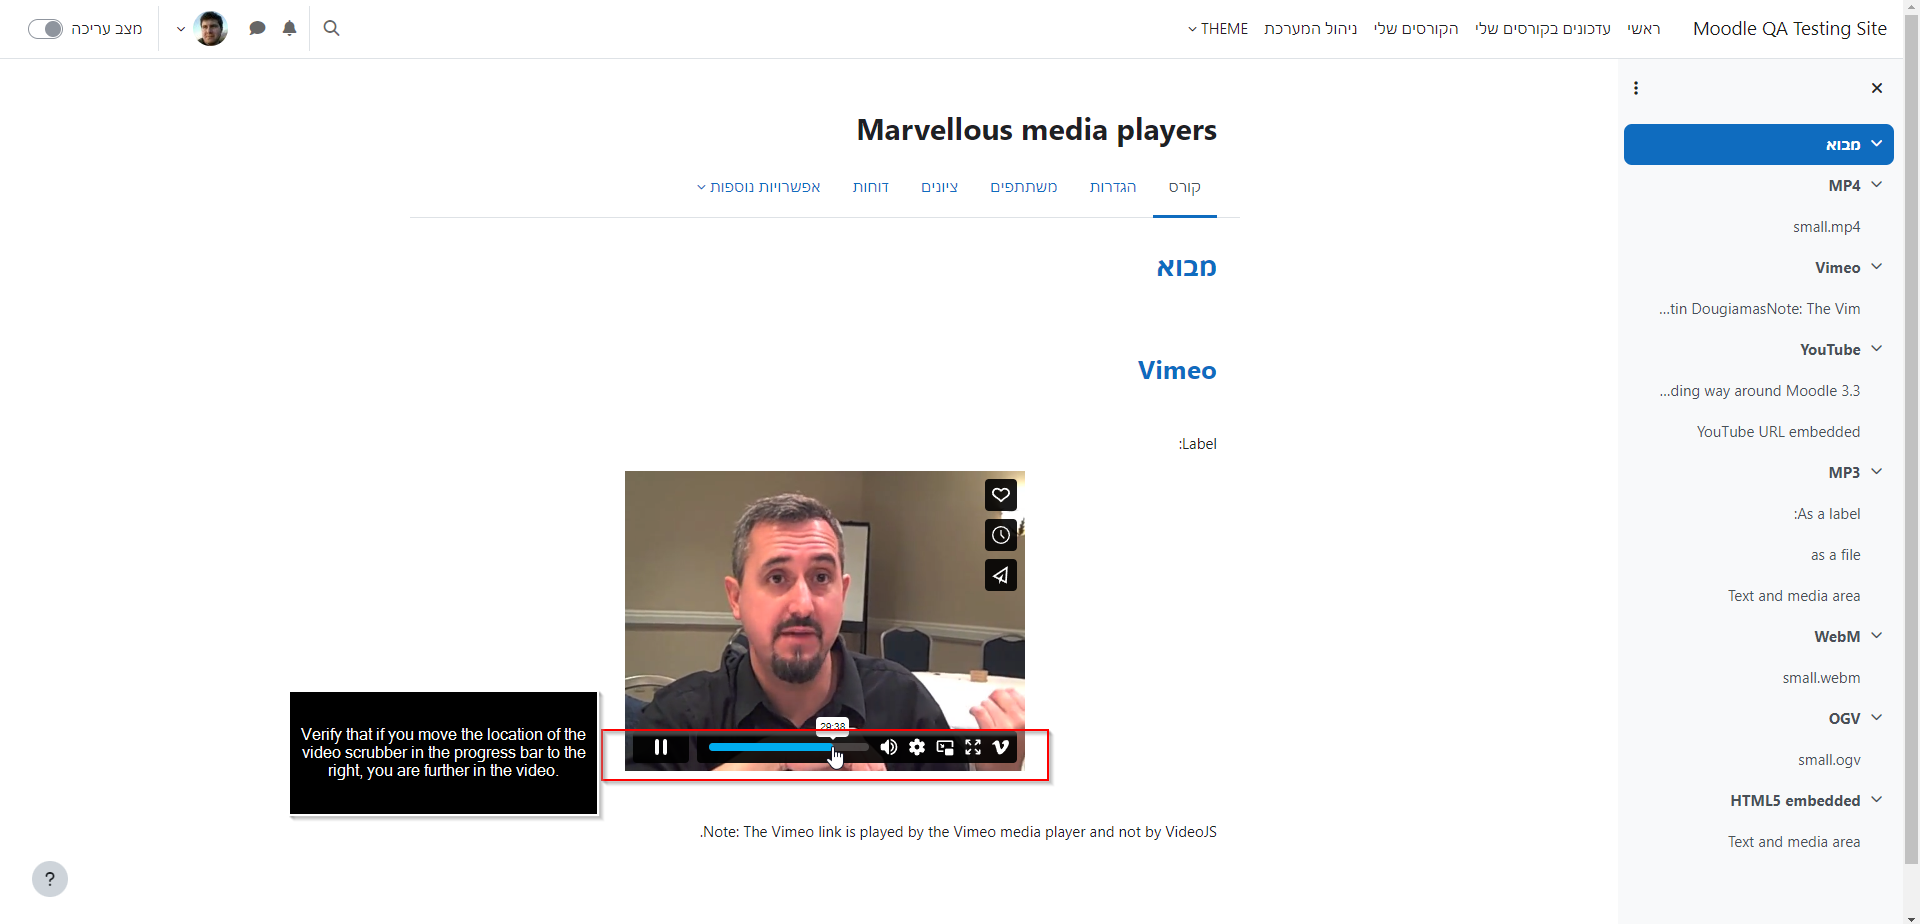Open the Vimeo section heading link
This screenshot has height=924, width=1920.
coord(1177,370)
